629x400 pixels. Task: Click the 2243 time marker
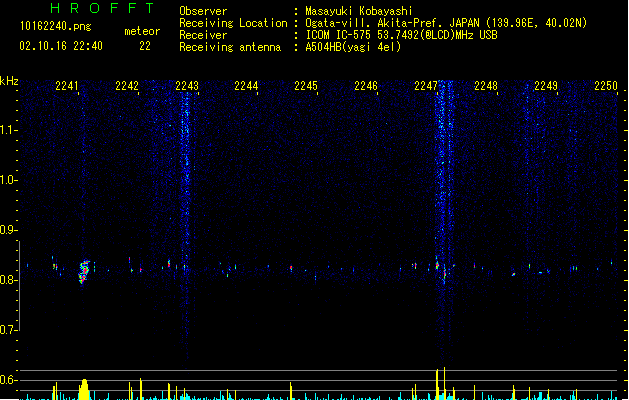(187, 86)
